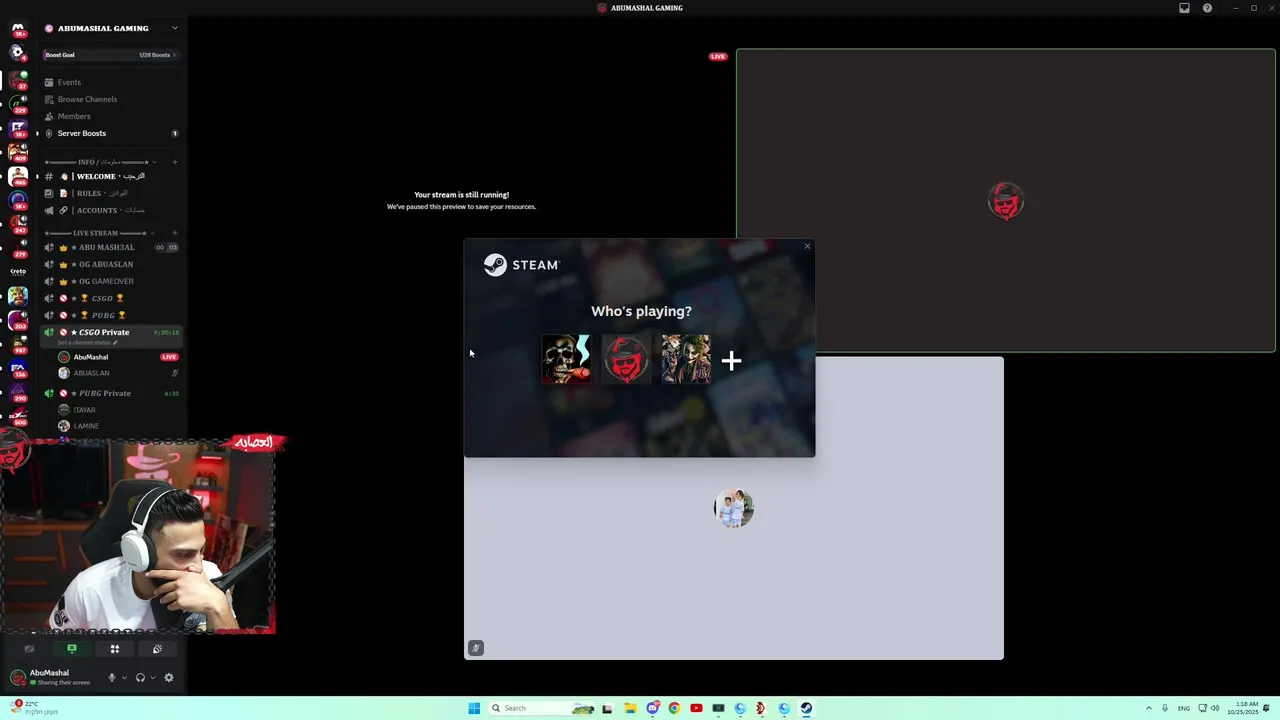Image resolution: width=1280 pixels, height=720 pixels.
Task: Stop screen sharing with green button
Action: coord(72,649)
